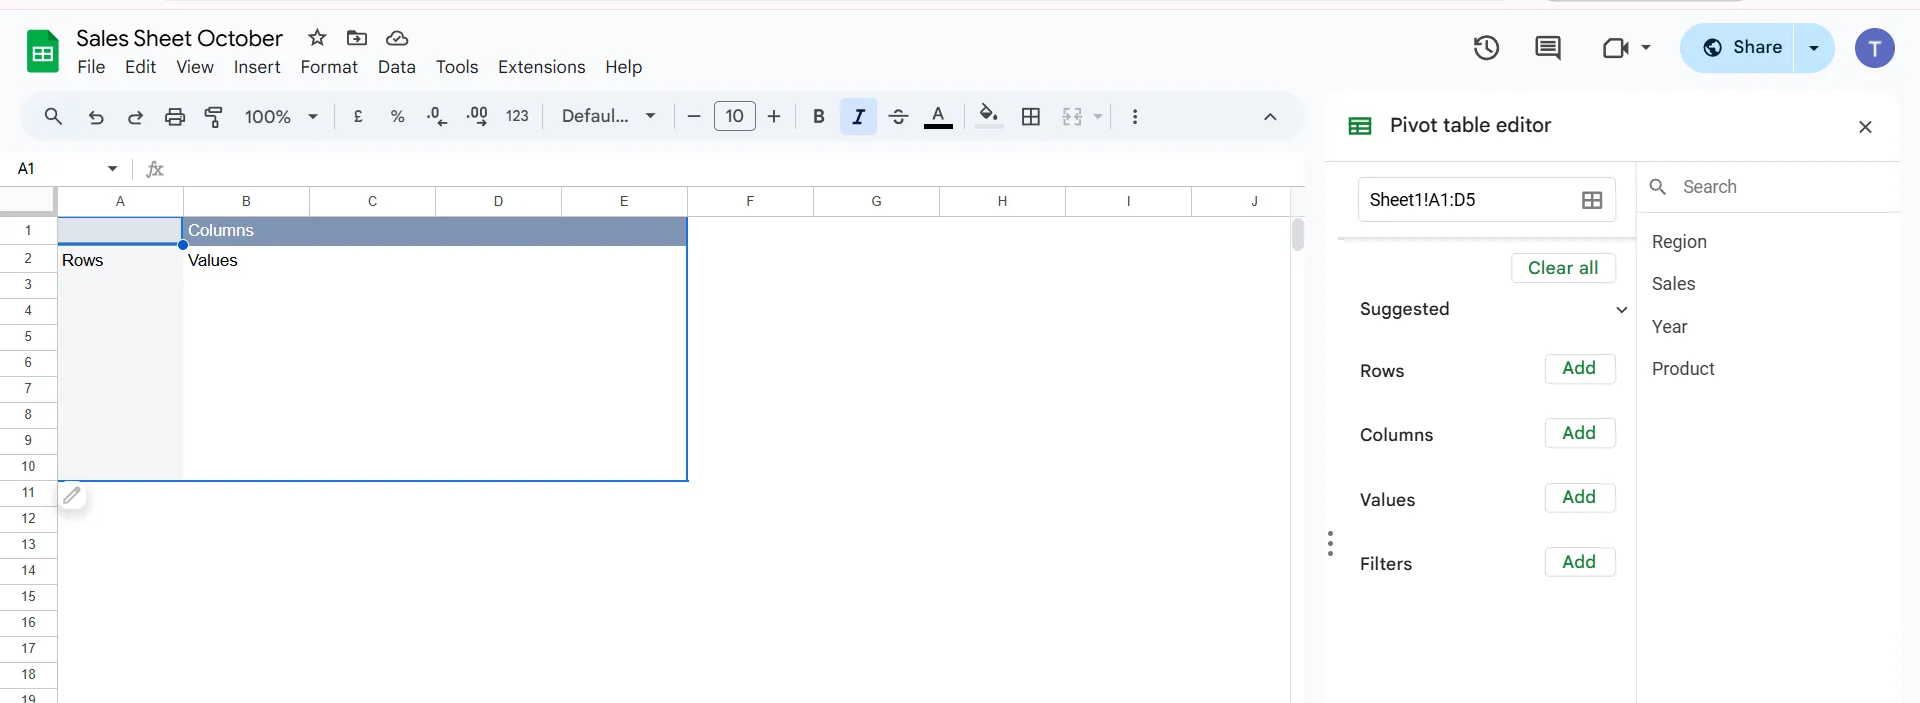Viewport: 1920px width, 703px height.
Task: Collapse the menus chevron
Action: (x=1270, y=116)
